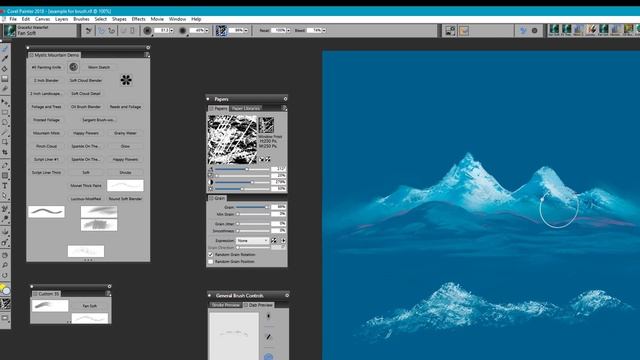
Task: Click the Fan Soft button in Custom panel
Action: (90, 306)
